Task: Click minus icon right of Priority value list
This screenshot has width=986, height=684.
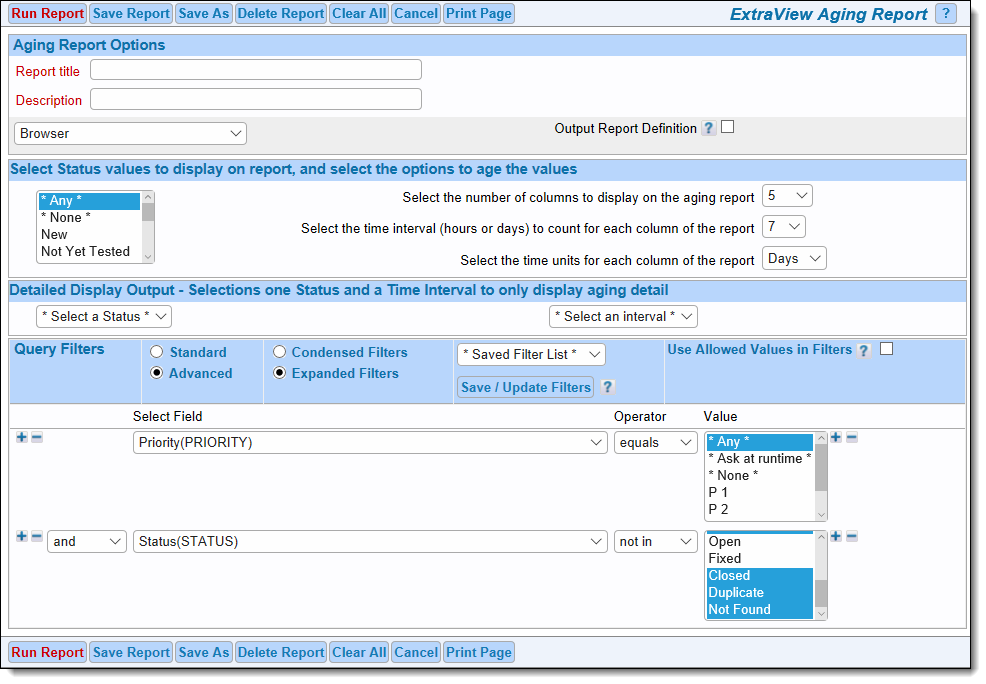Action: click(x=852, y=437)
